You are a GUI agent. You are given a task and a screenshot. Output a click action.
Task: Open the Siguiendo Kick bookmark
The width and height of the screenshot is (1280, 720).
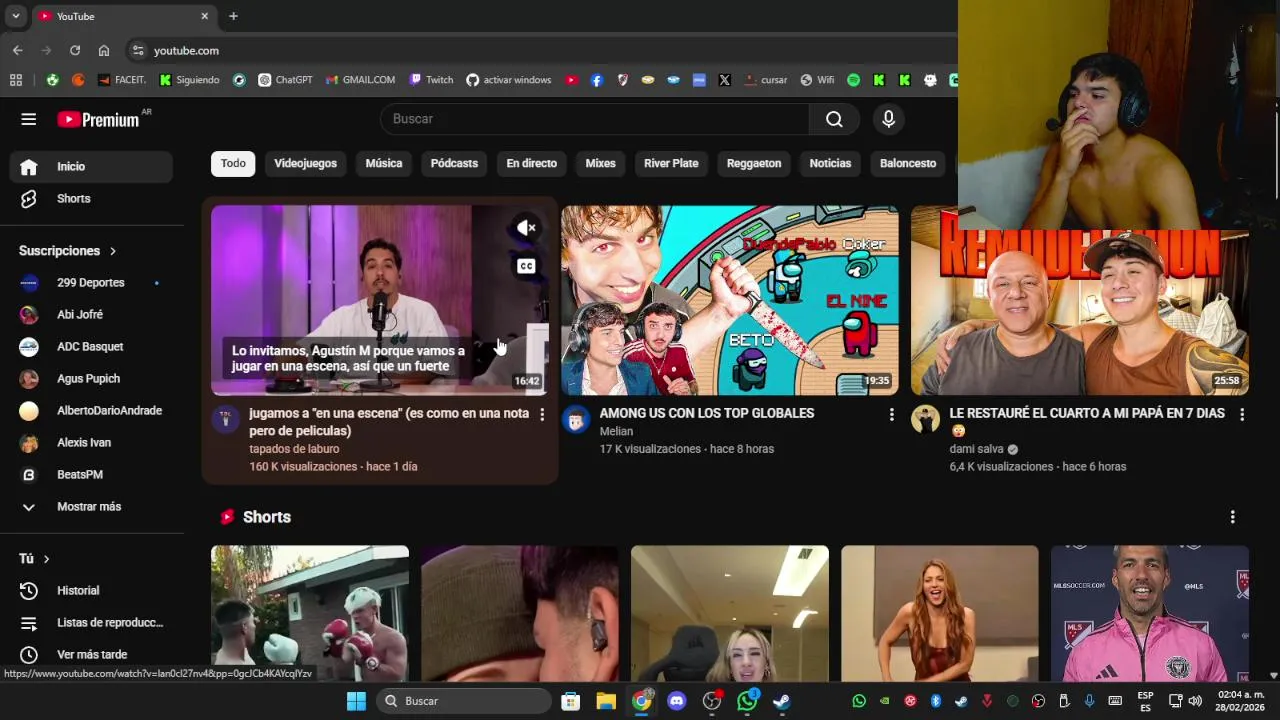[x=189, y=80]
